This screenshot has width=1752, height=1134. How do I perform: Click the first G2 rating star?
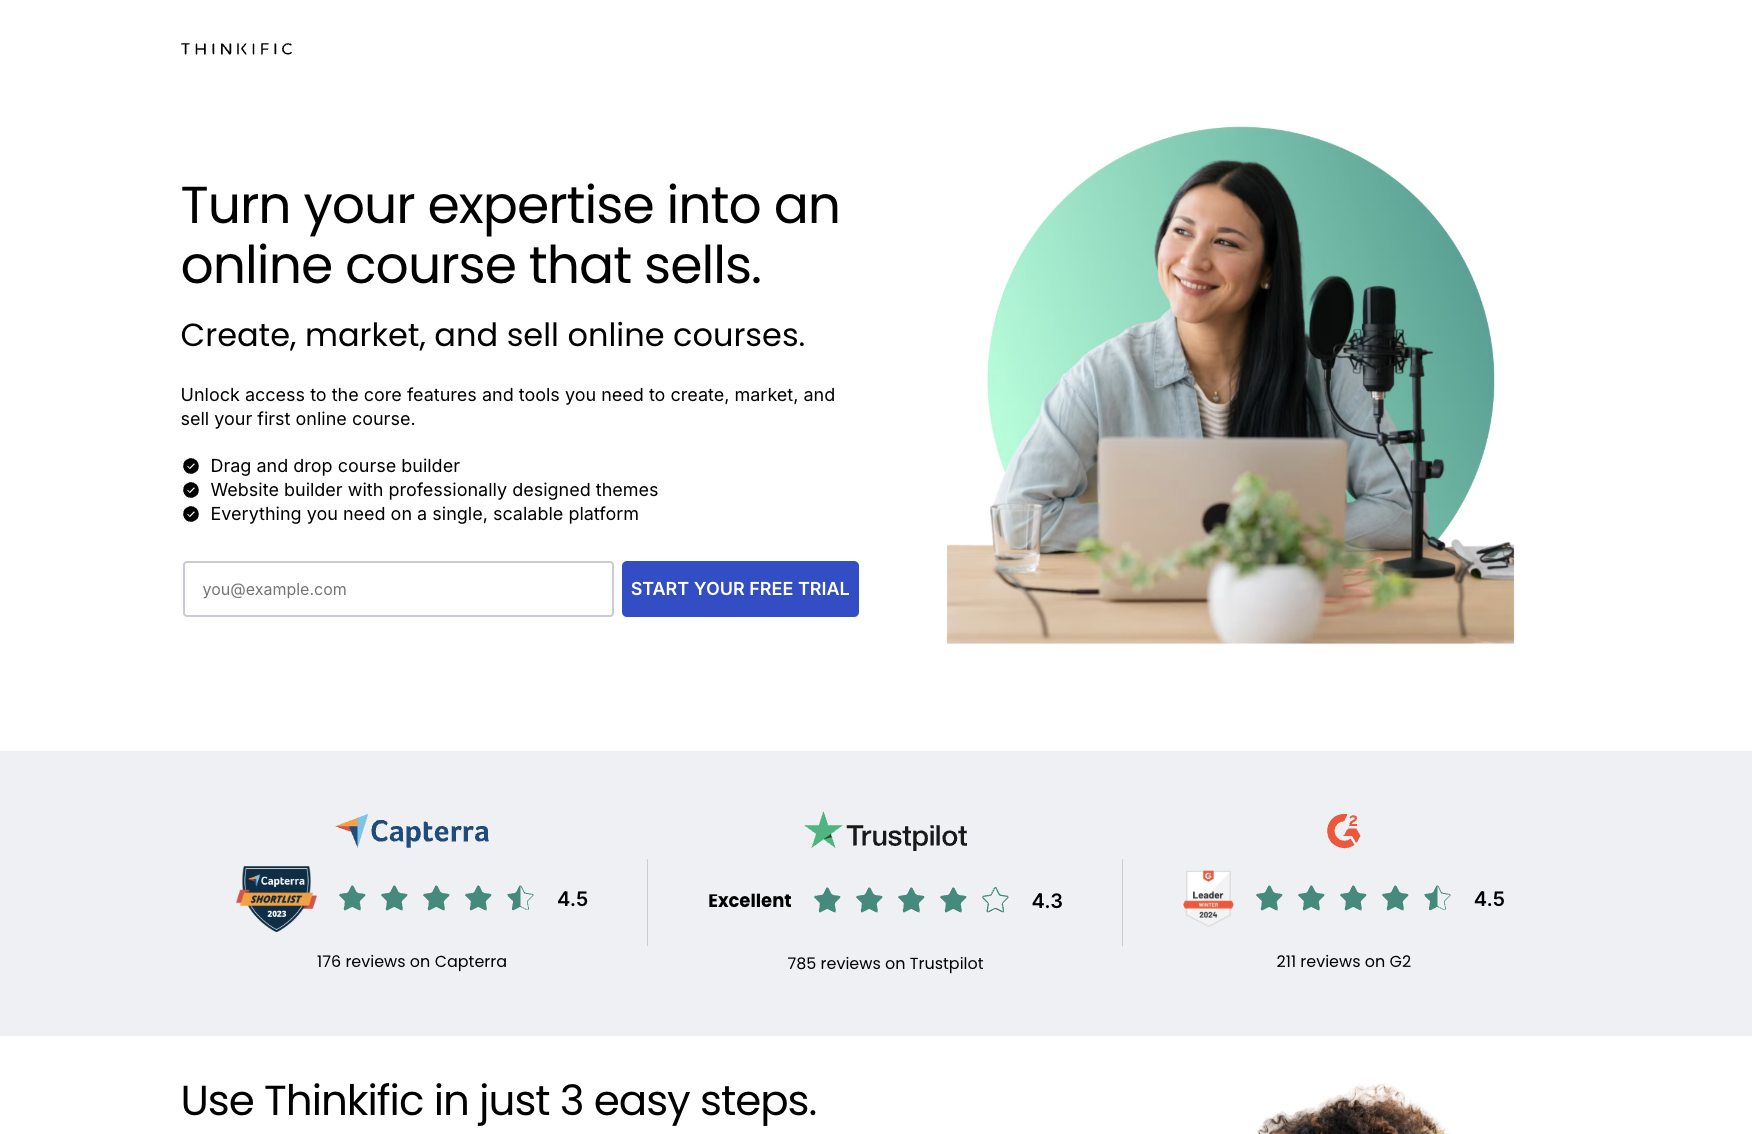pos(1269,898)
